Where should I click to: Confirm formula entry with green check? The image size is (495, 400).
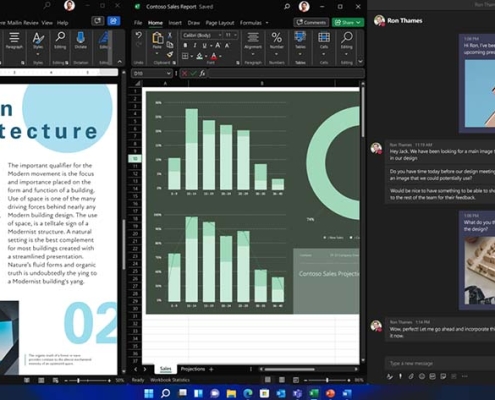pos(193,73)
